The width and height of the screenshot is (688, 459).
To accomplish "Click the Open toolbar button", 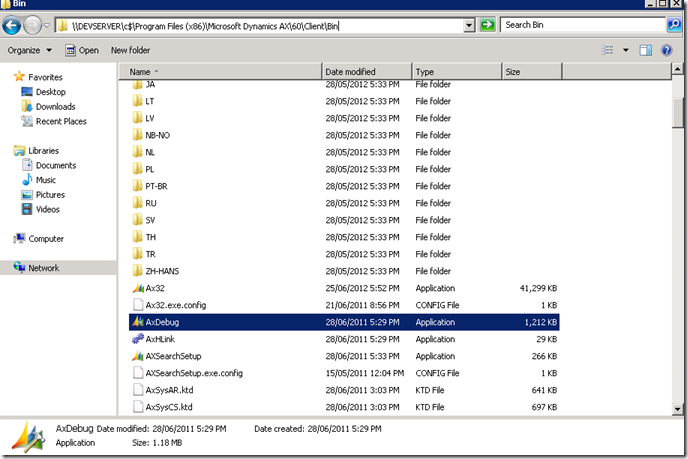I will coord(82,50).
